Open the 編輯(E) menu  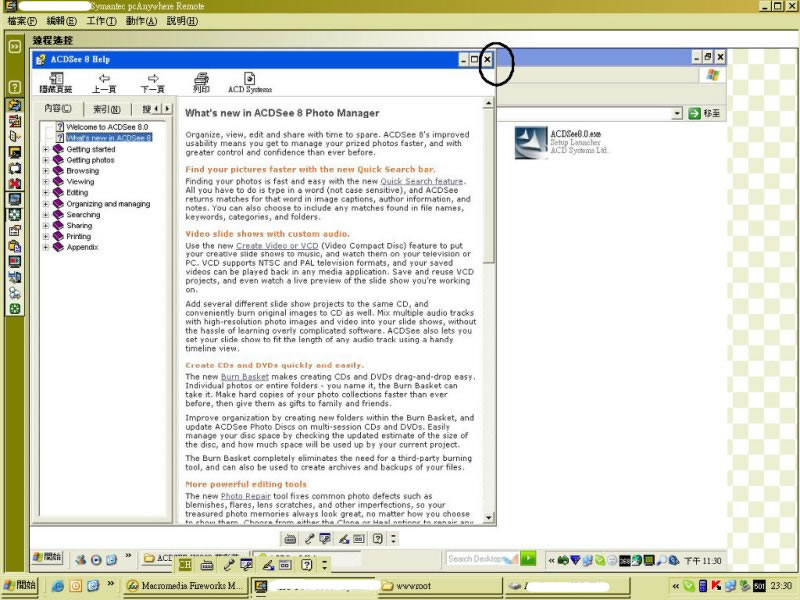[61, 21]
